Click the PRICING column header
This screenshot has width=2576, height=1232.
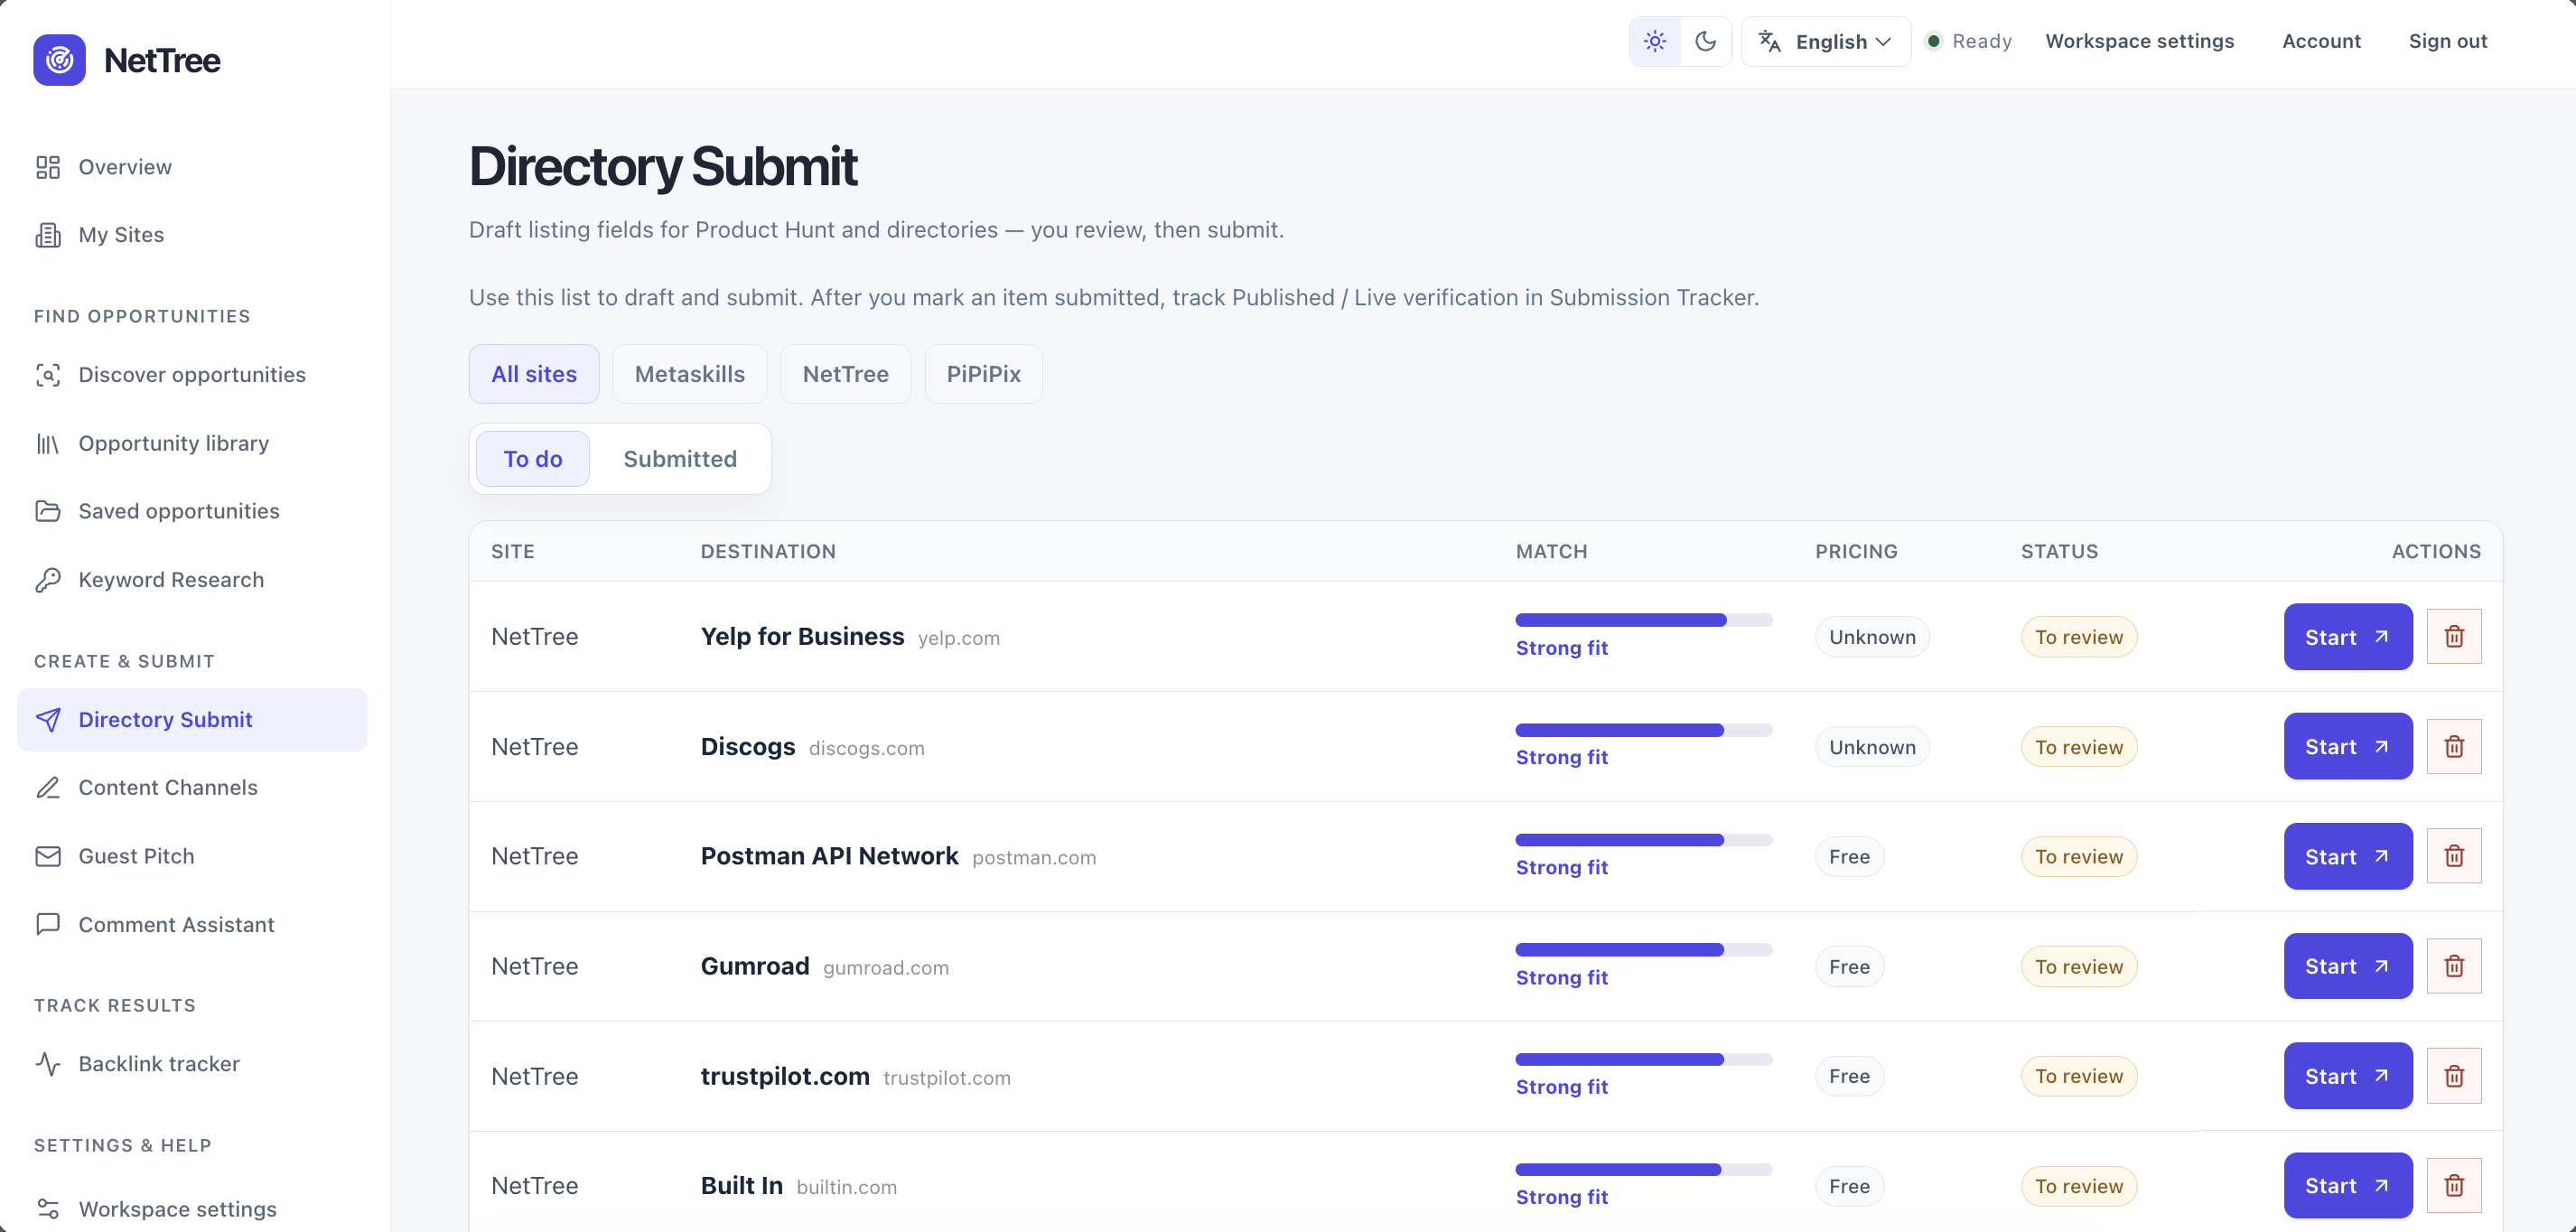[x=1856, y=552]
